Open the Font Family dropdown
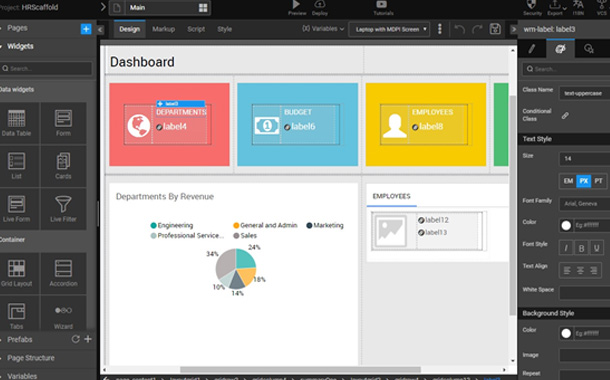This screenshot has width=610, height=380. pos(585,203)
